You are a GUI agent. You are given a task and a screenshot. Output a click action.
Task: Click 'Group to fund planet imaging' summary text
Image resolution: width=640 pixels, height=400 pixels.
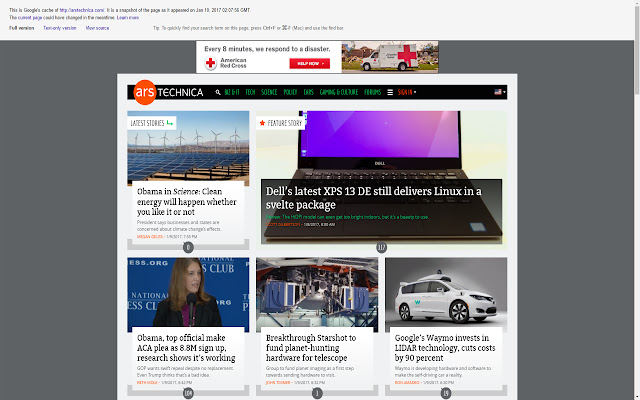pos(310,371)
